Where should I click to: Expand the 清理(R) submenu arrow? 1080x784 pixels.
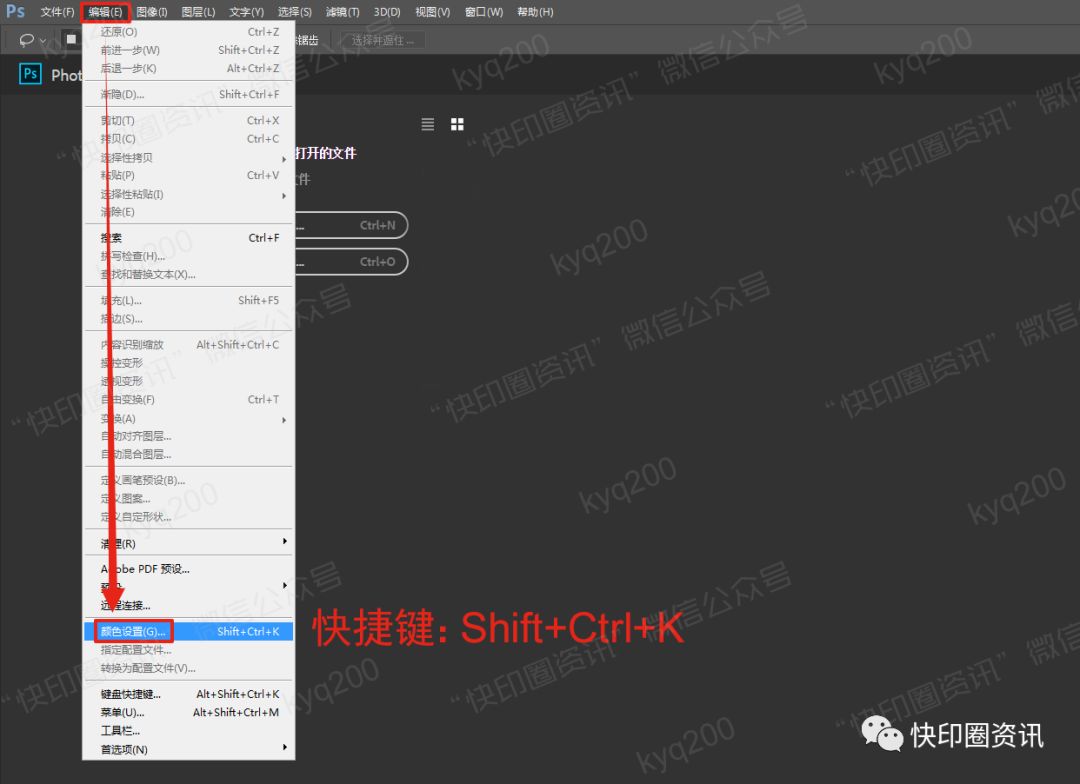(x=284, y=541)
